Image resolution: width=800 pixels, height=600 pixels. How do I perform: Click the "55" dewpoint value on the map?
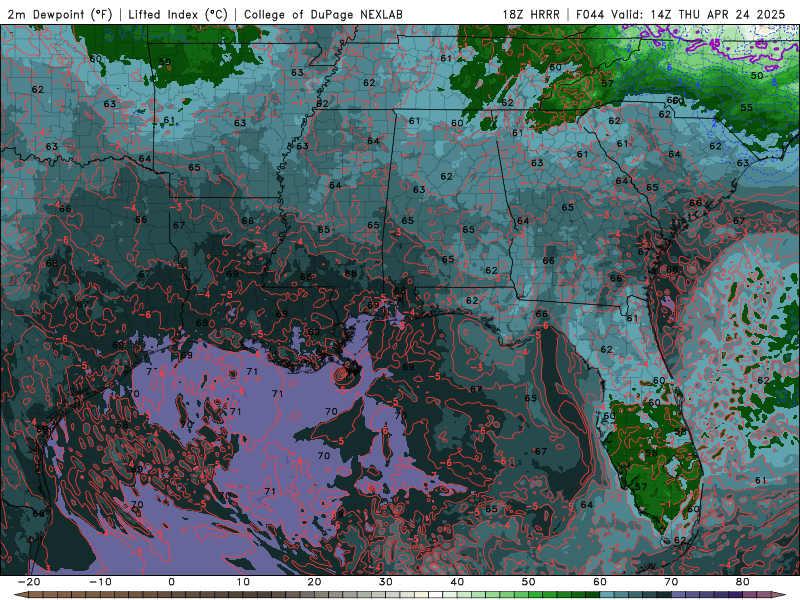(x=746, y=108)
